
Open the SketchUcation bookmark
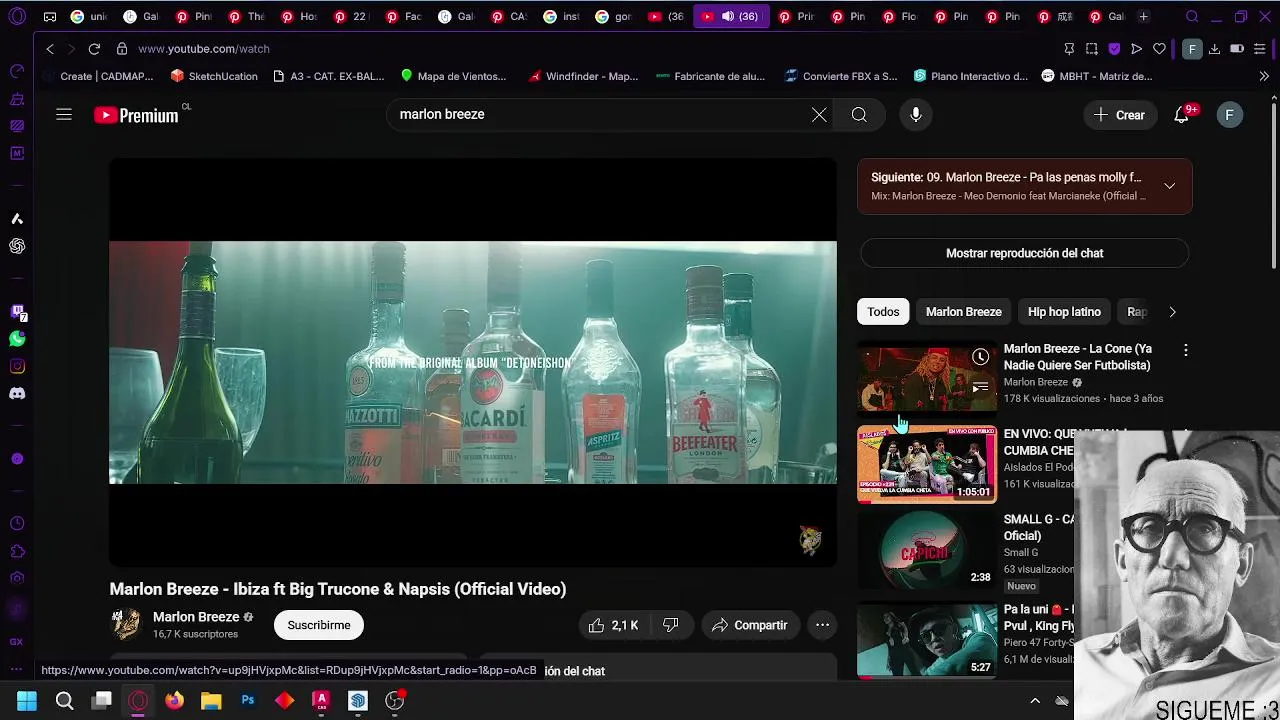pyautogui.click(x=214, y=76)
